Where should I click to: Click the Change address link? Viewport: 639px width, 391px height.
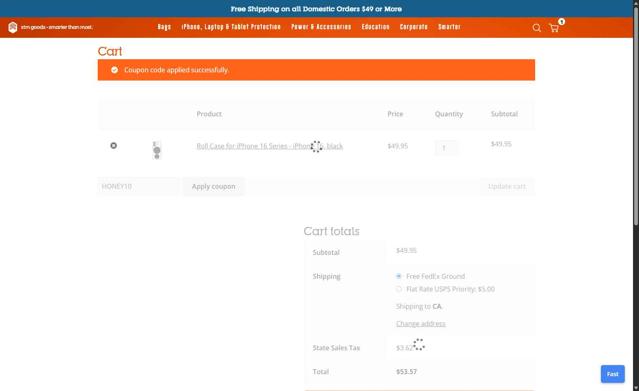pos(421,324)
